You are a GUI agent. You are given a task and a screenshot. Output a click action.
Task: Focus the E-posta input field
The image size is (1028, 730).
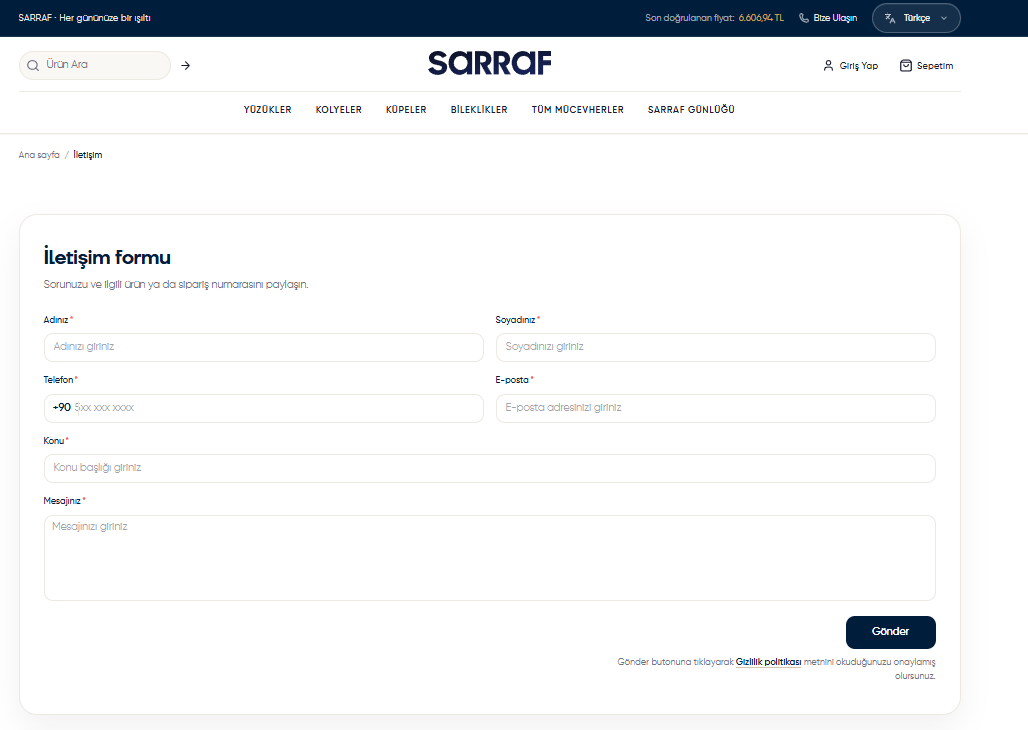715,408
